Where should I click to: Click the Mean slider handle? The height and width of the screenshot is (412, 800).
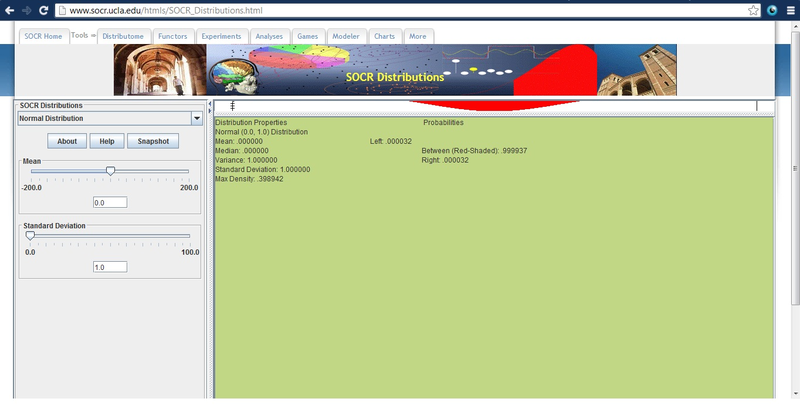tap(110, 171)
